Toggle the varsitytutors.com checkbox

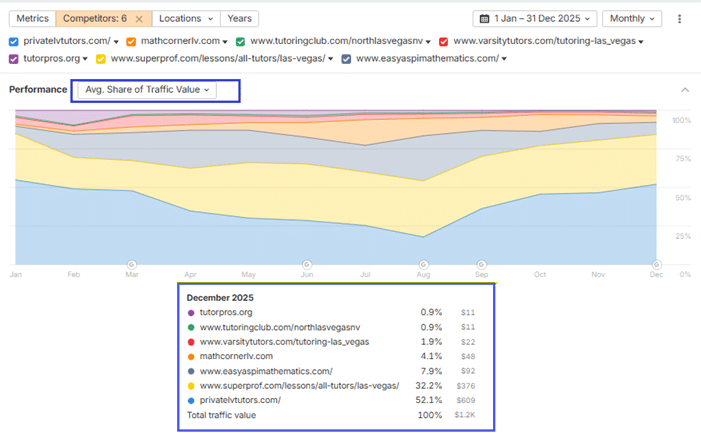coord(443,42)
